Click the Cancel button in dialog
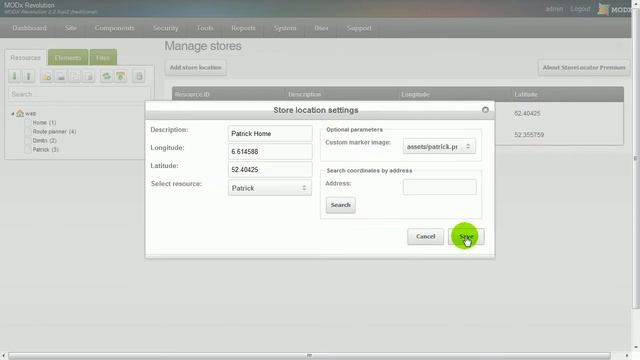This screenshot has height=360, width=640. click(x=425, y=237)
